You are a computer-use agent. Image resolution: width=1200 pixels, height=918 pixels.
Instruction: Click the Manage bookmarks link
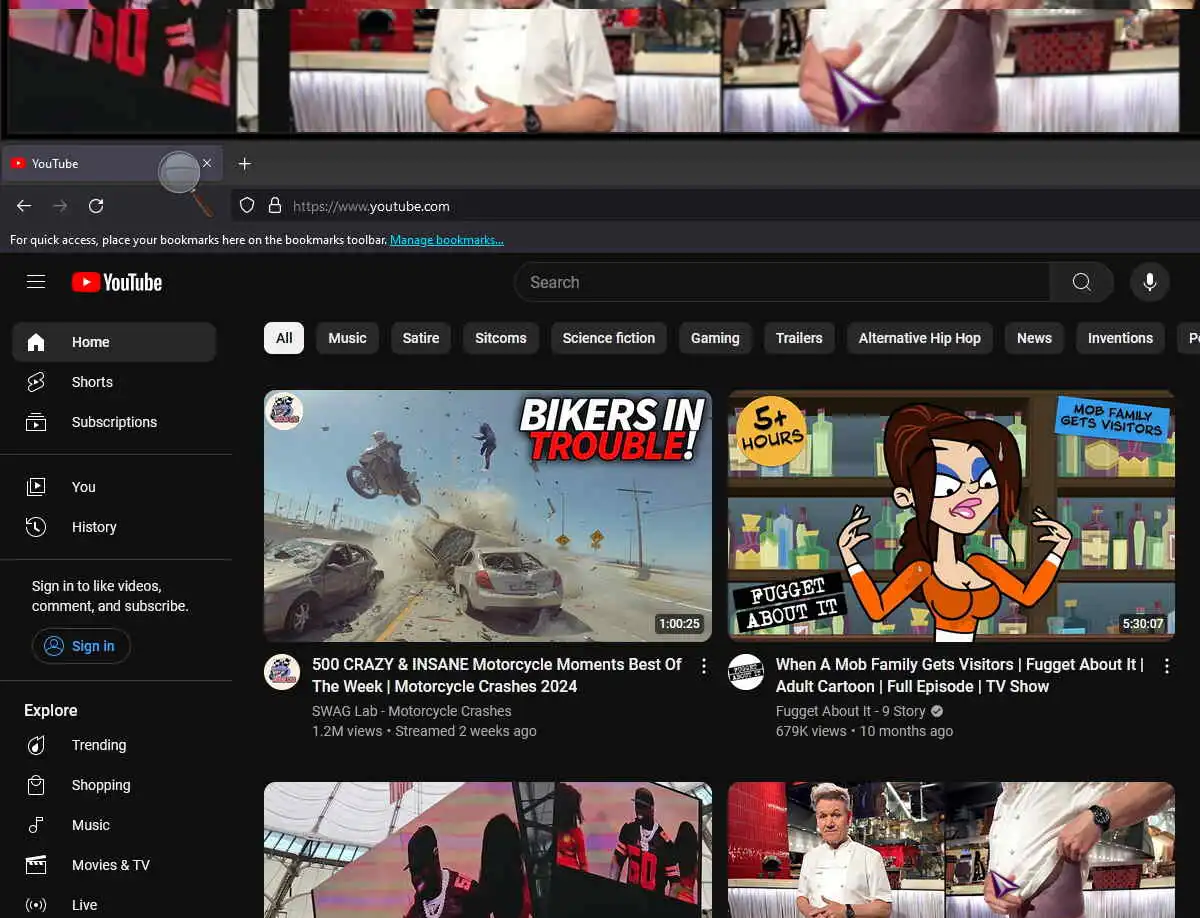(447, 240)
